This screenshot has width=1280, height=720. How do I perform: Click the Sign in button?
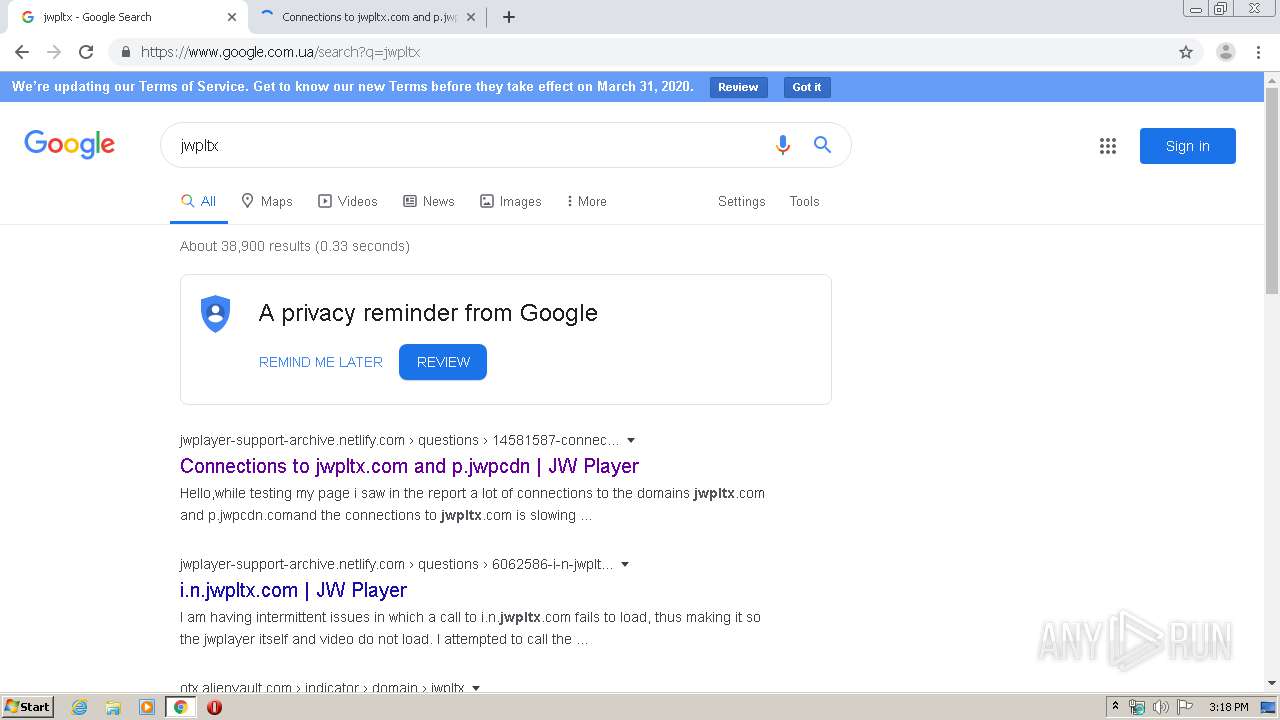(x=1188, y=146)
